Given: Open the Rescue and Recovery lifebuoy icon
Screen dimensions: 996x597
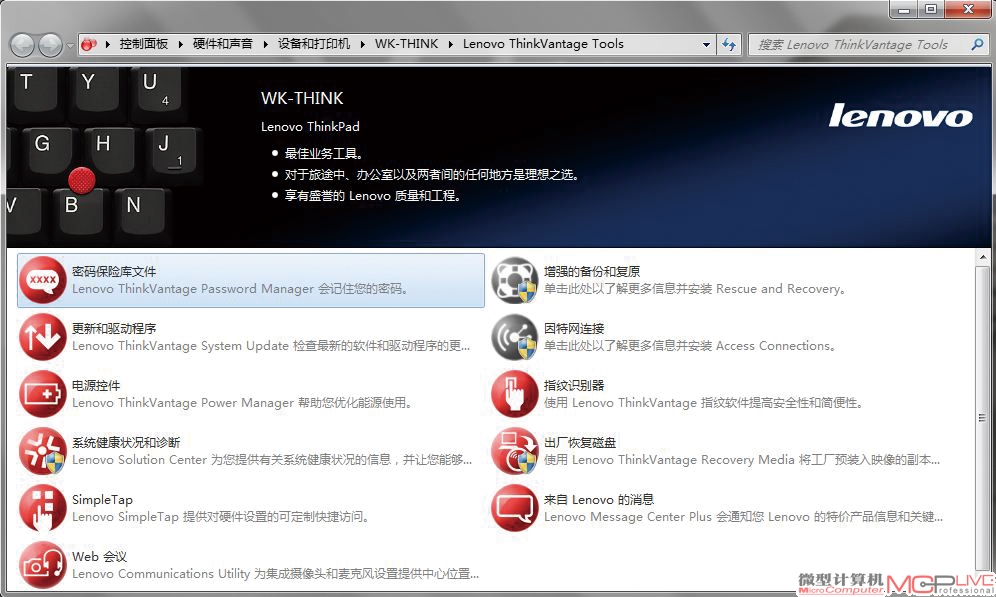Looking at the screenshot, I should coord(515,280).
